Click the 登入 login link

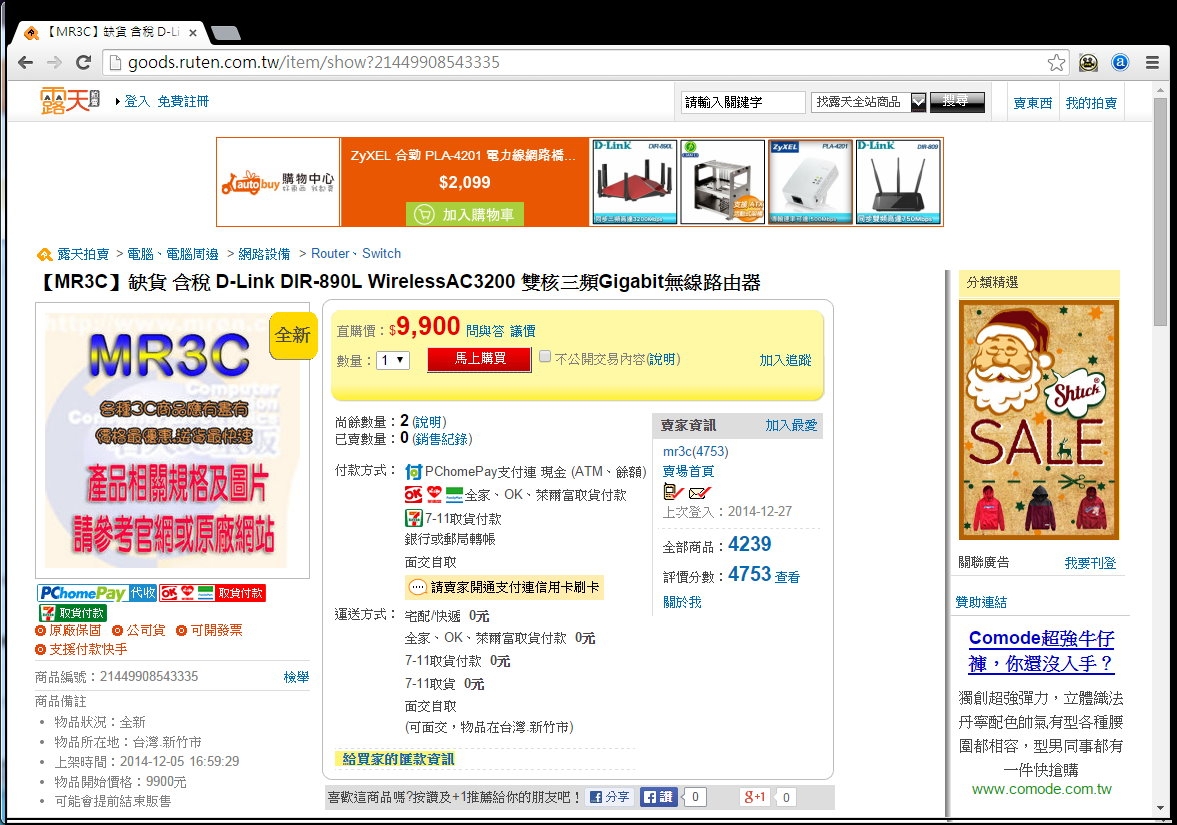point(137,101)
